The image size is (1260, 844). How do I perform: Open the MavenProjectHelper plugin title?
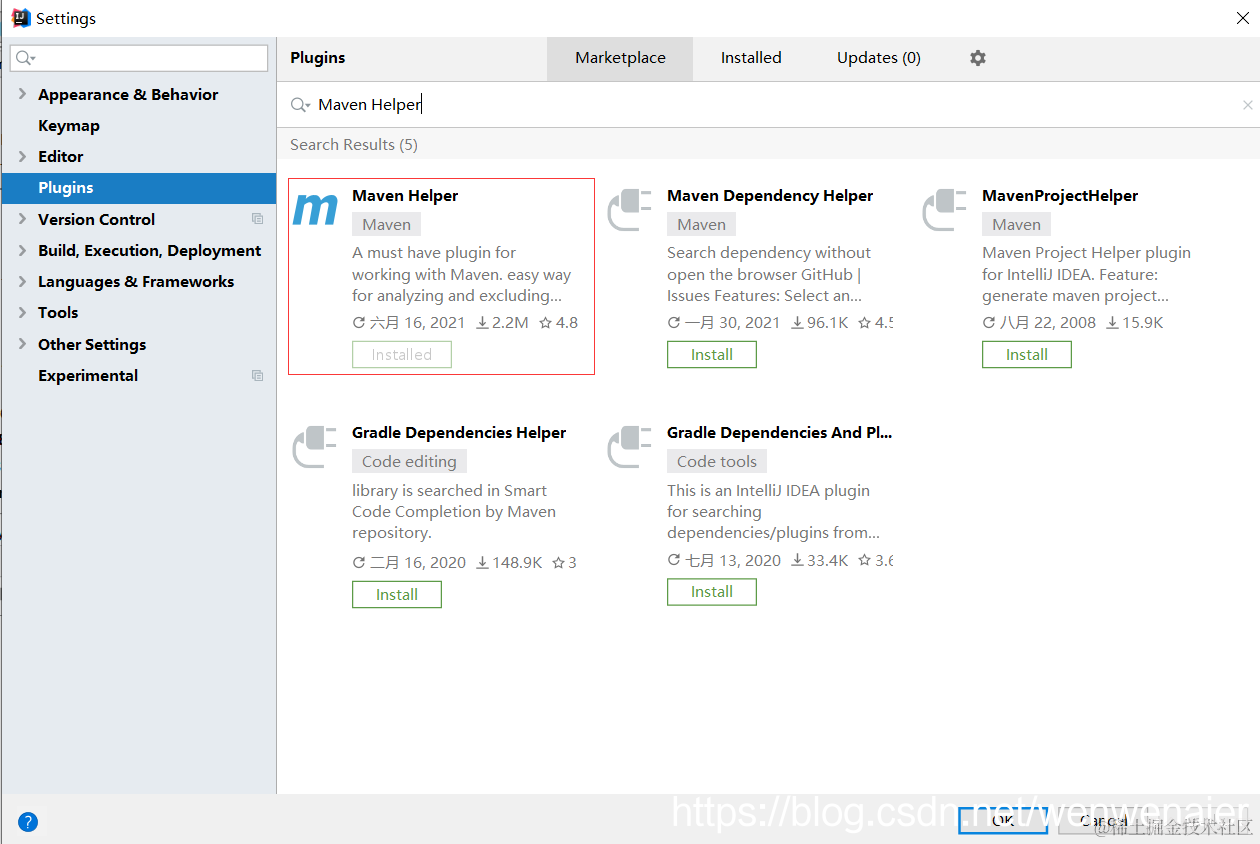pyautogui.click(x=1060, y=196)
